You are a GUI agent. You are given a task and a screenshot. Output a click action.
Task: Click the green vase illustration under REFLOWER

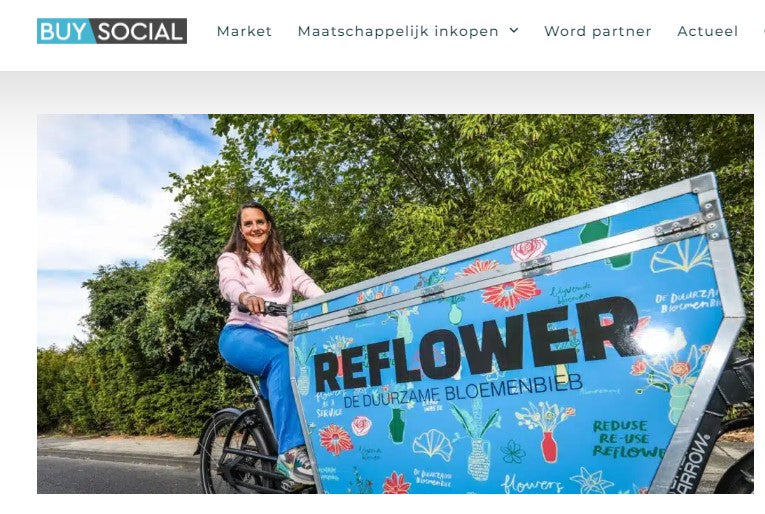click(397, 426)
